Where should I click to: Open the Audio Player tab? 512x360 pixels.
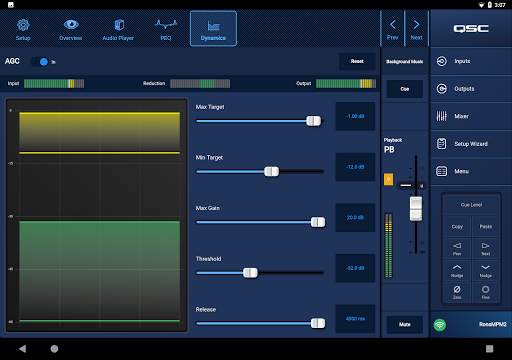118,29
